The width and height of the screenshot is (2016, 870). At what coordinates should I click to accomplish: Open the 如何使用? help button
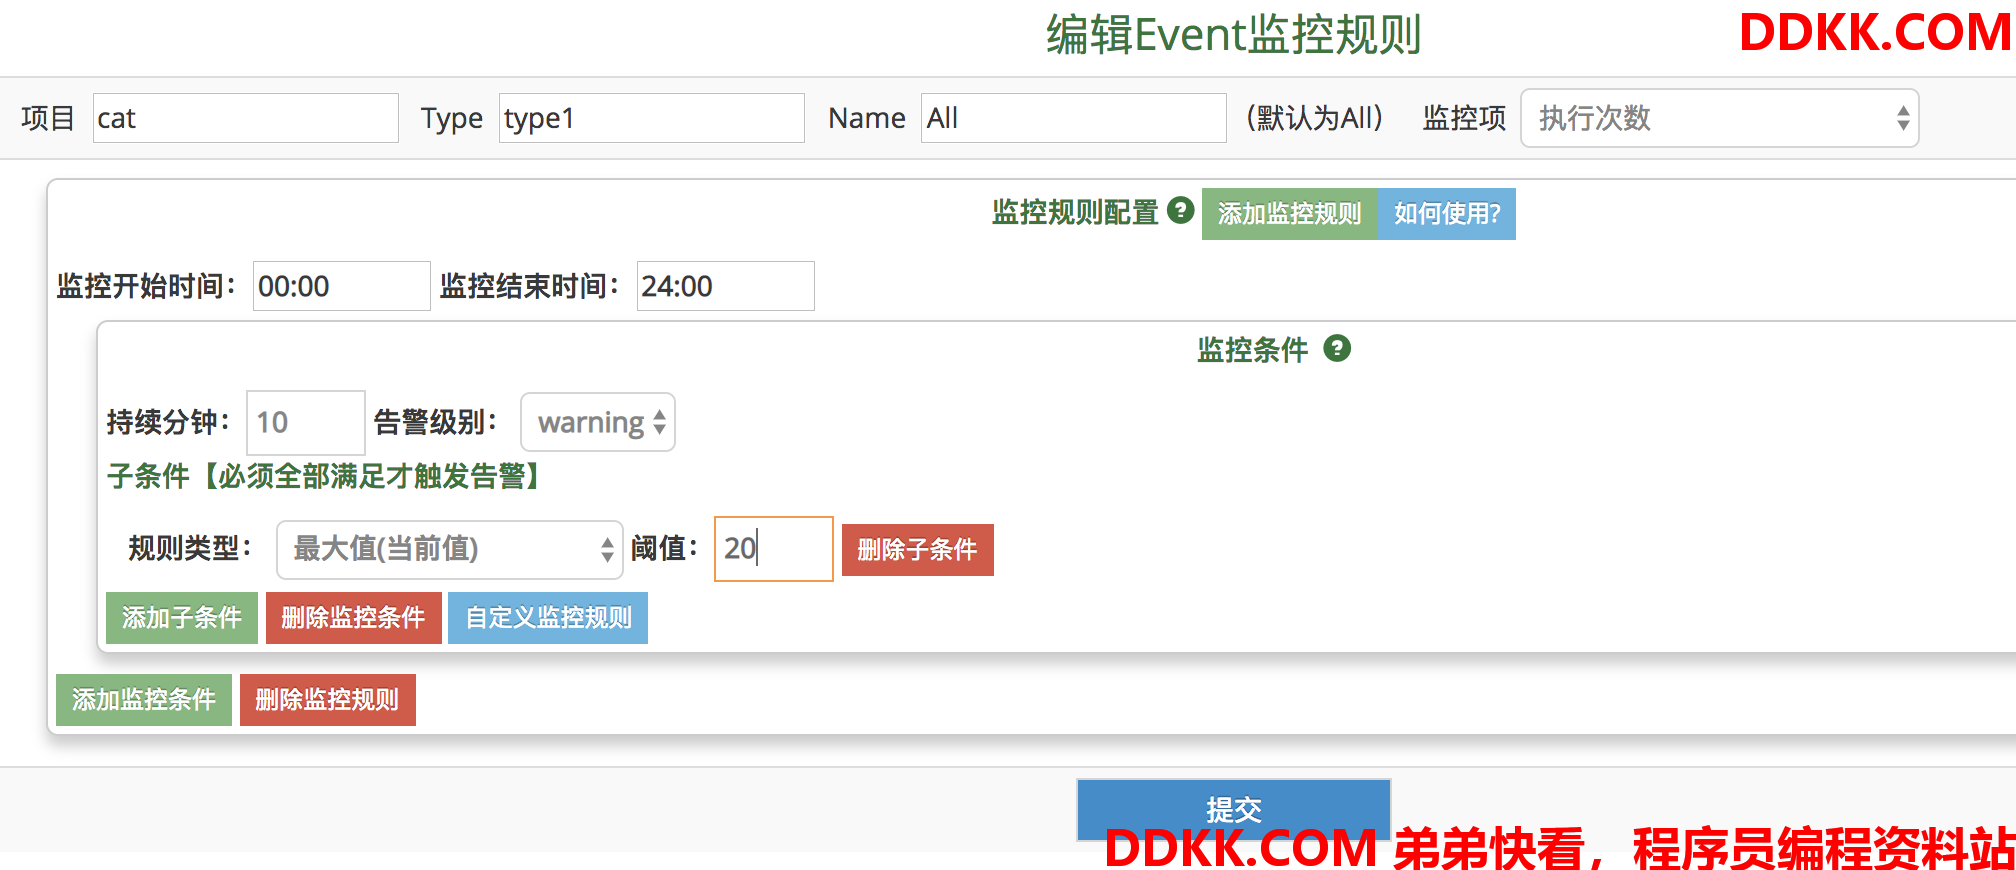(1447, 214)
